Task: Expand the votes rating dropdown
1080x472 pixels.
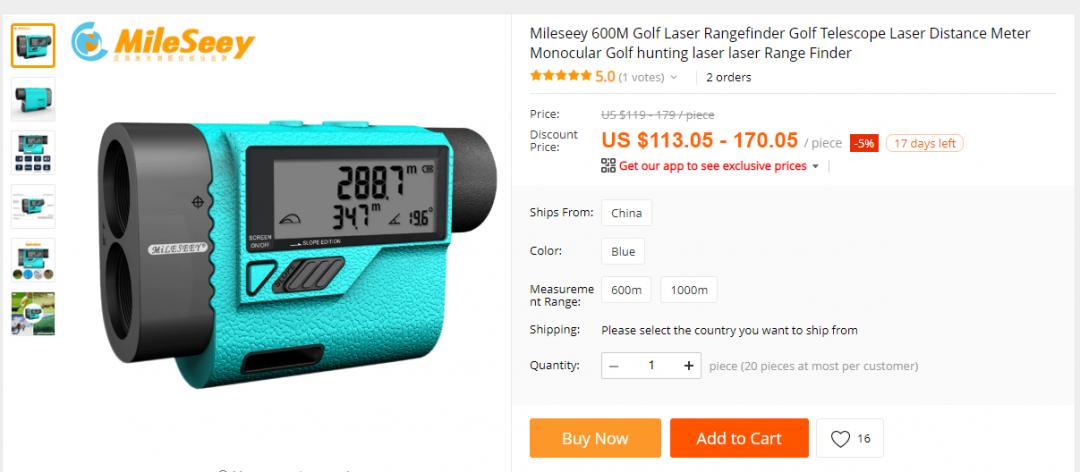Action: click(x=674, y=77)
